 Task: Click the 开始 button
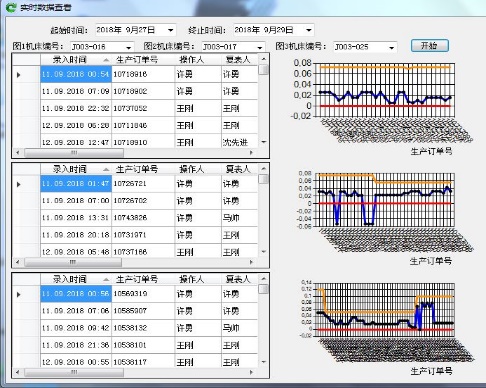pyautogui.click(x=430, y=46)
